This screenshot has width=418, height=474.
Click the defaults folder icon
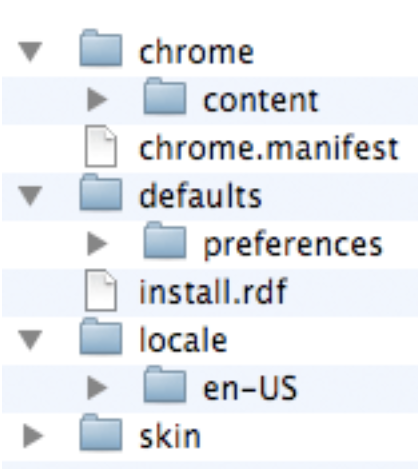click(x=101, y=192)
